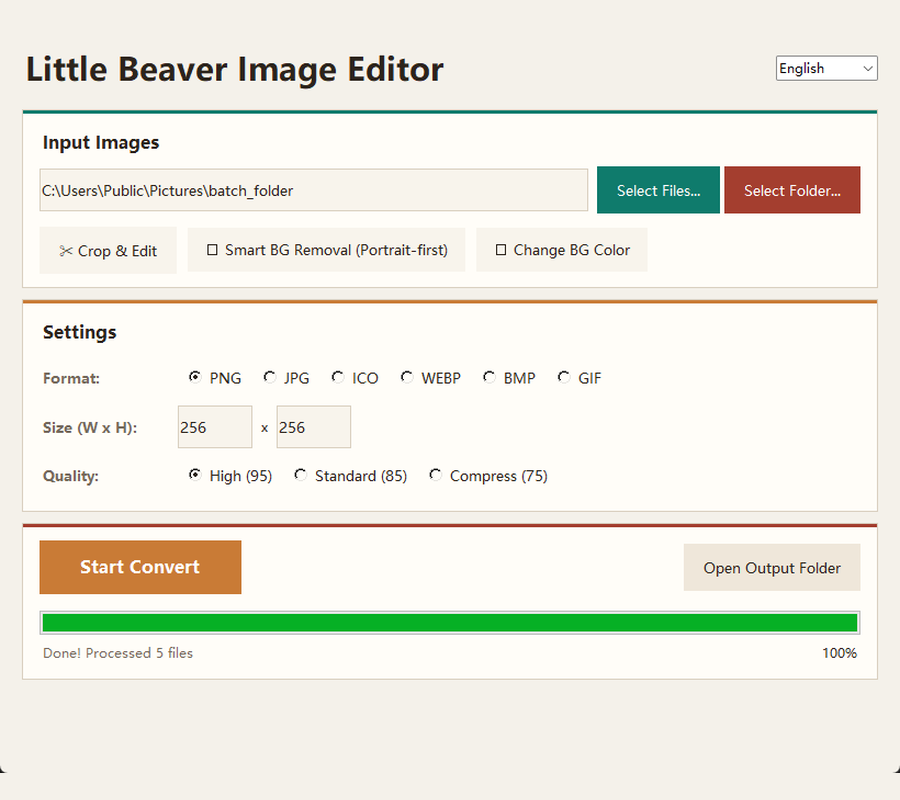Click Open Output Folder button
Image resolution: width=900 pixels, height=800 pixels.
[771, 568]
